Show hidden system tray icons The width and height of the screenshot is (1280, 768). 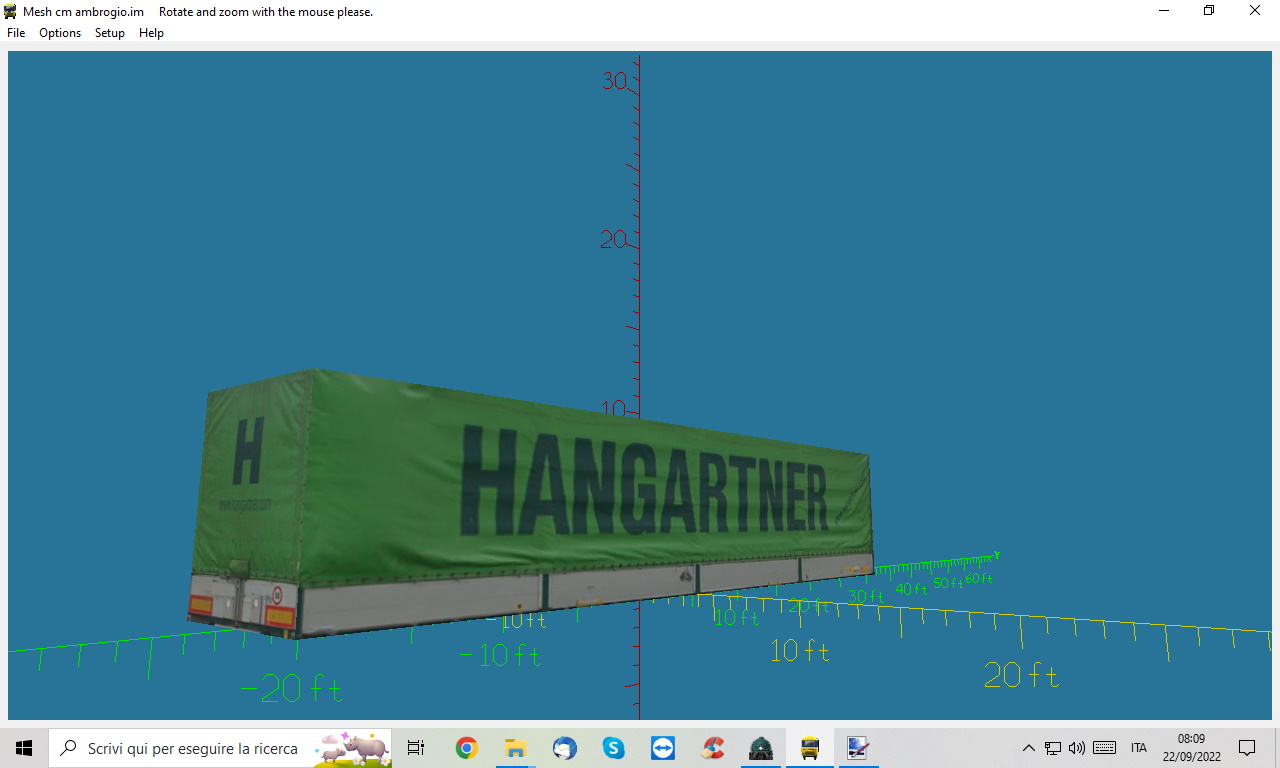pyautogui.click(x=1028, y=748)
